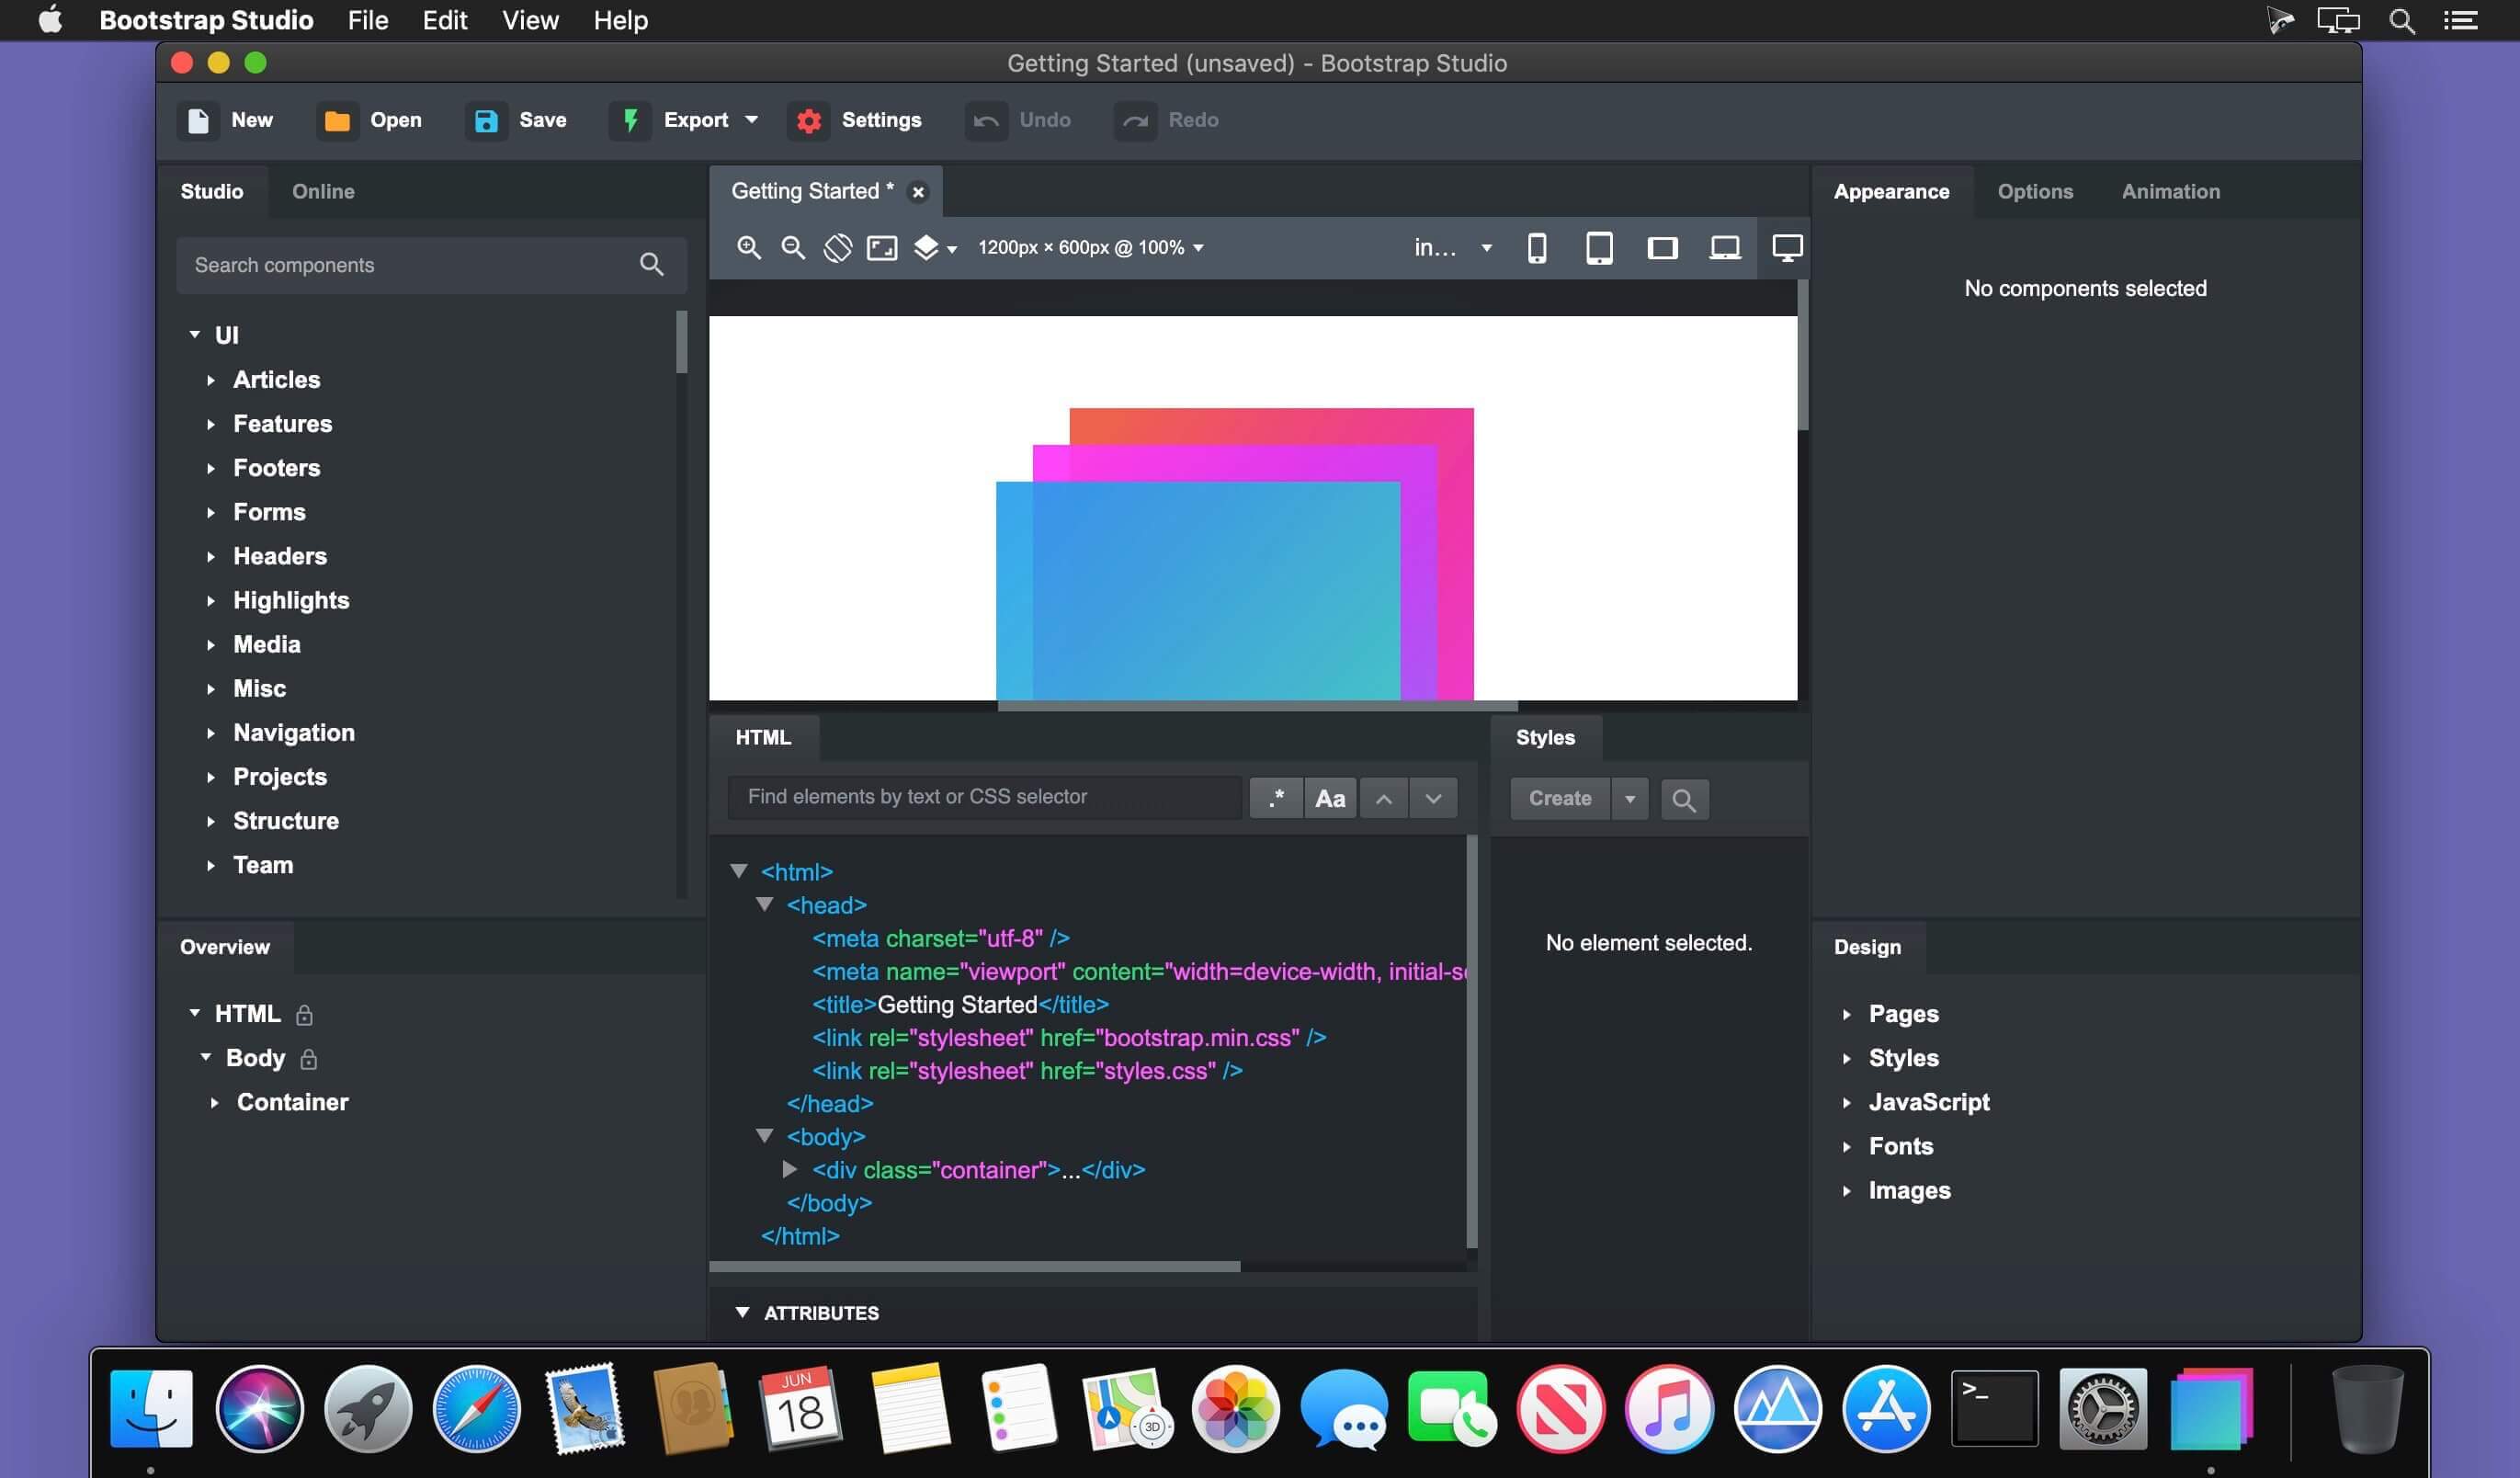Switch canvas to desktop monitor preview
The width and height of the screenshot is (2520, 1478).
coord(1786,247)
